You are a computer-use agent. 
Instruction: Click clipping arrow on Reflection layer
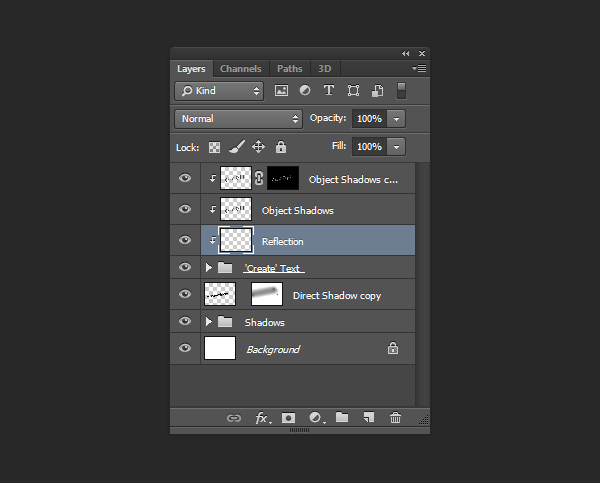coord(212,240)
